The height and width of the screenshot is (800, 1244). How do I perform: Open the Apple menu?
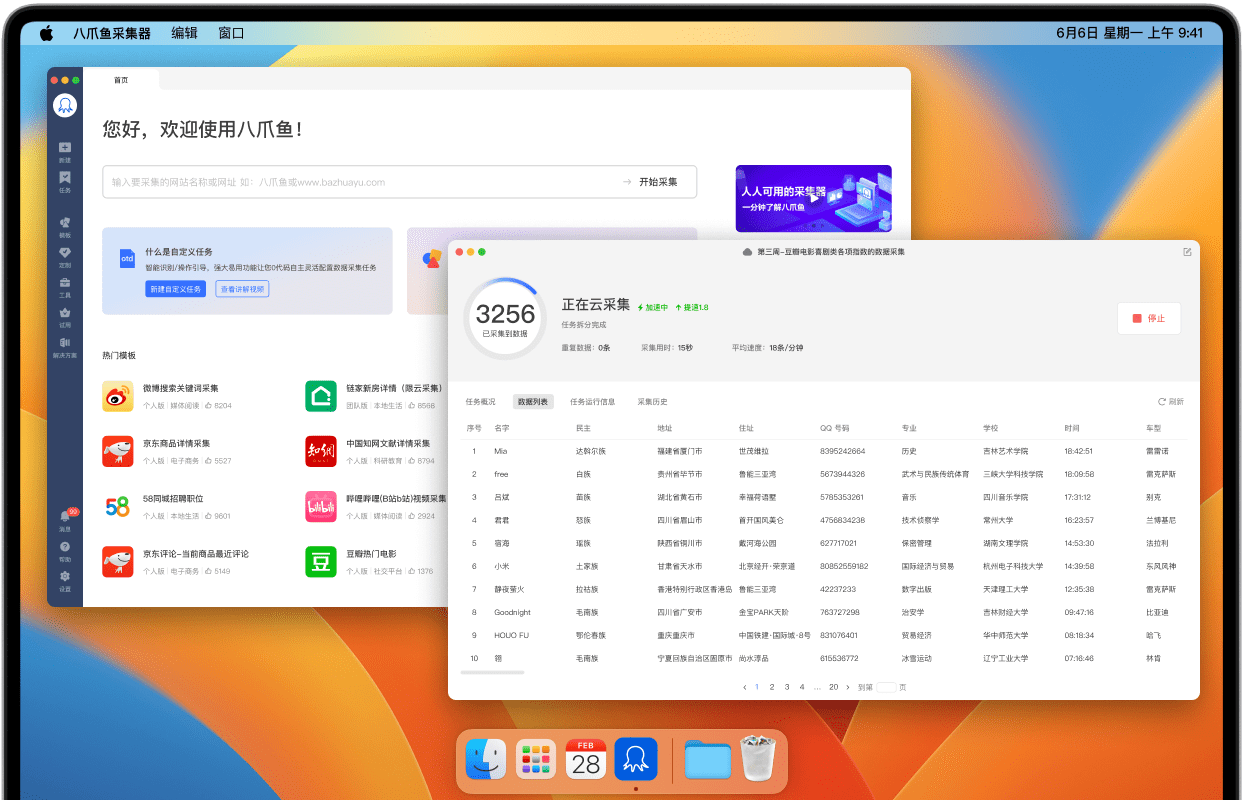[x=46, y=33]
